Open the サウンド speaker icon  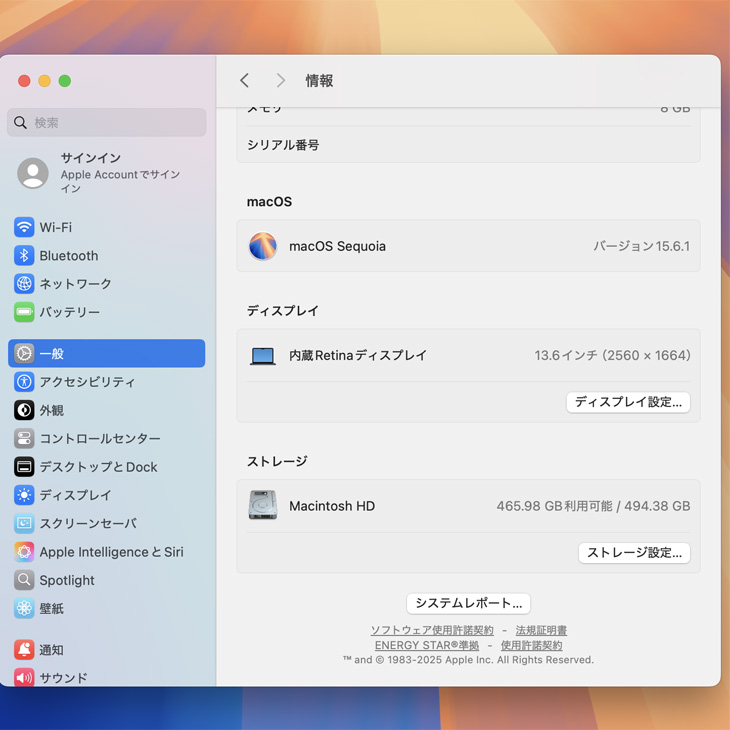point(24,677)
